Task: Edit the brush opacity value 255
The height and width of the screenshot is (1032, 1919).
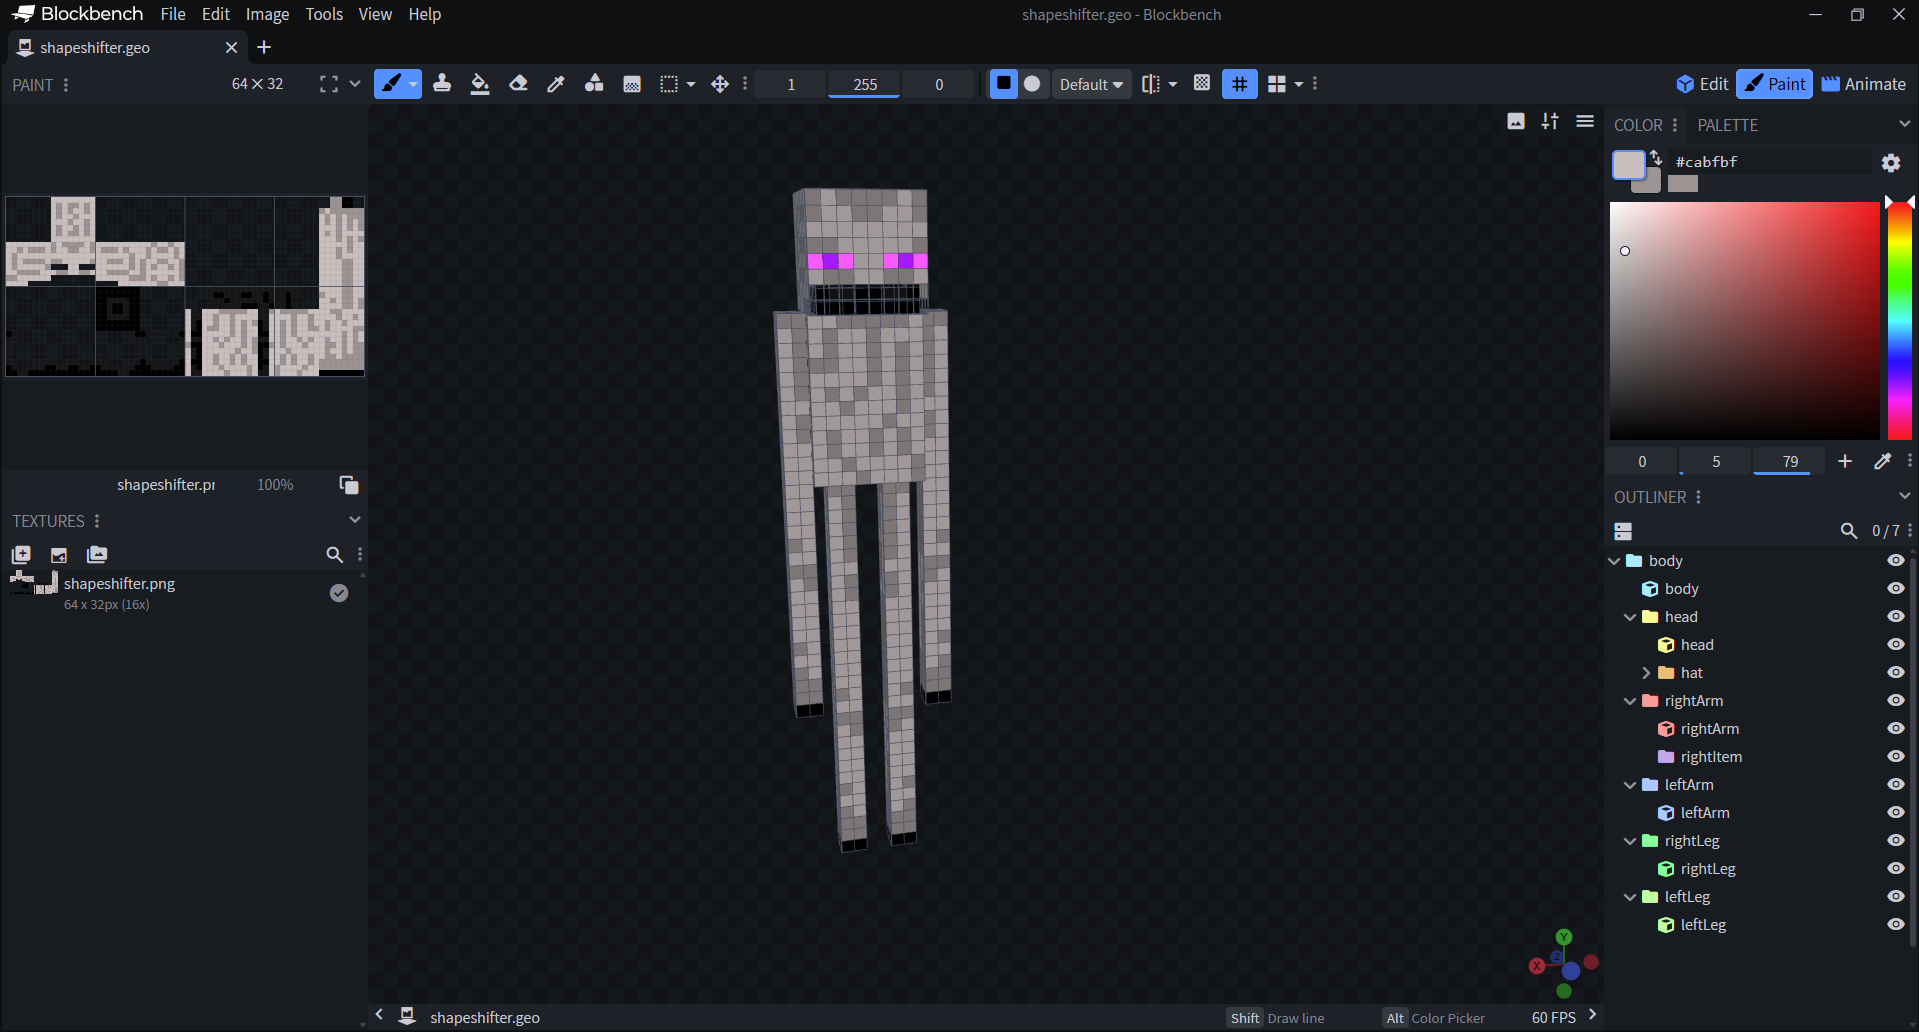Action: coord(865,84)
